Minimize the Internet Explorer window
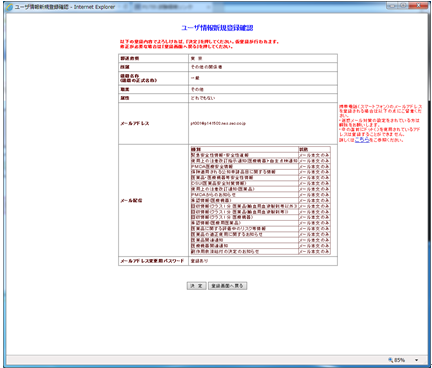The height and width of the screenshot is (368, 432). (x=393, y=5)
